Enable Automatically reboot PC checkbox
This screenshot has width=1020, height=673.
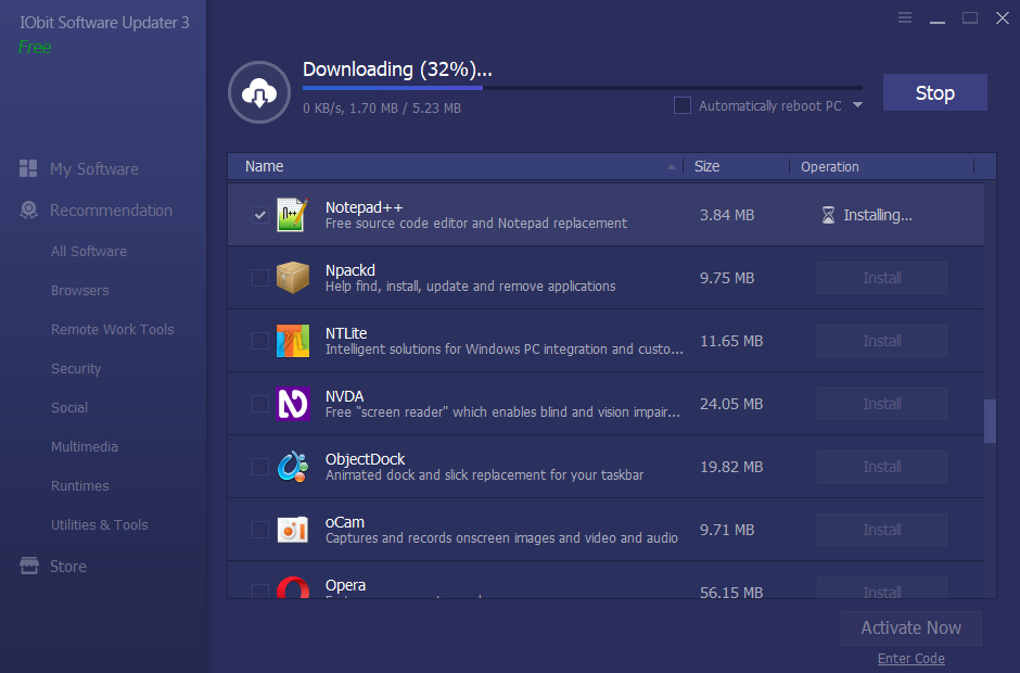[682, 105]
